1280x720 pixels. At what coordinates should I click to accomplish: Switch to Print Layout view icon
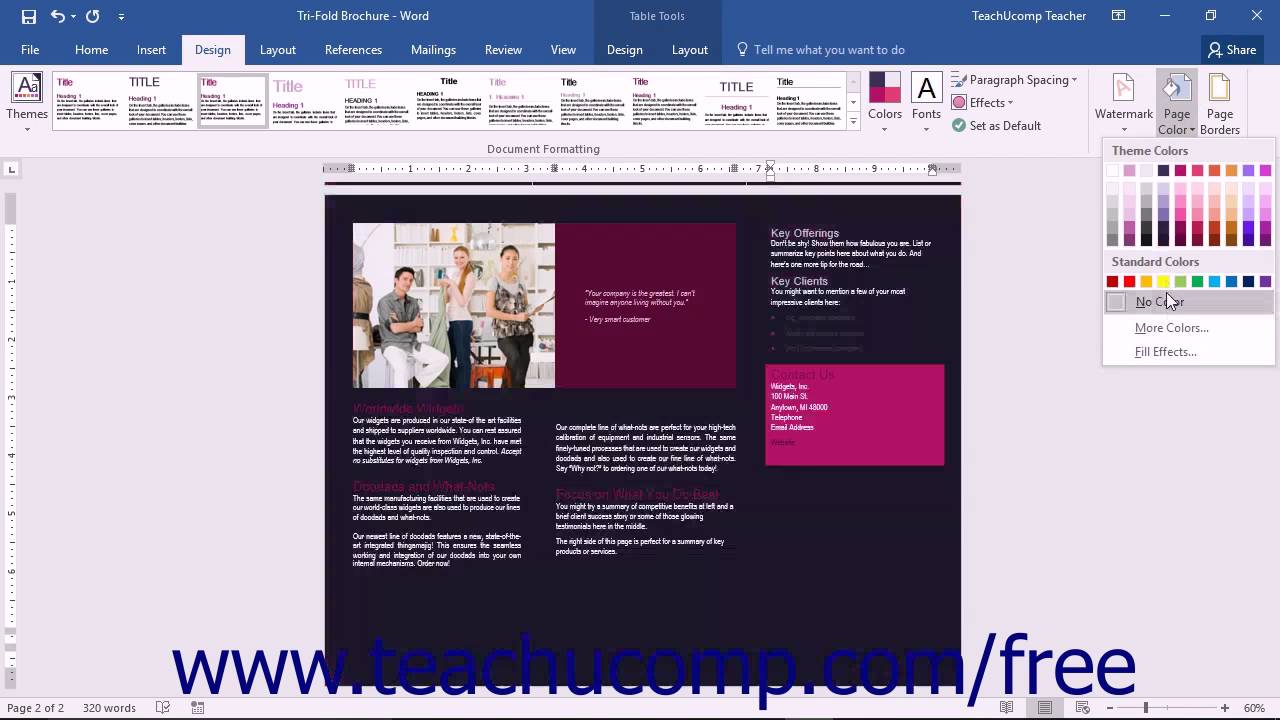tap(1045, 708)
